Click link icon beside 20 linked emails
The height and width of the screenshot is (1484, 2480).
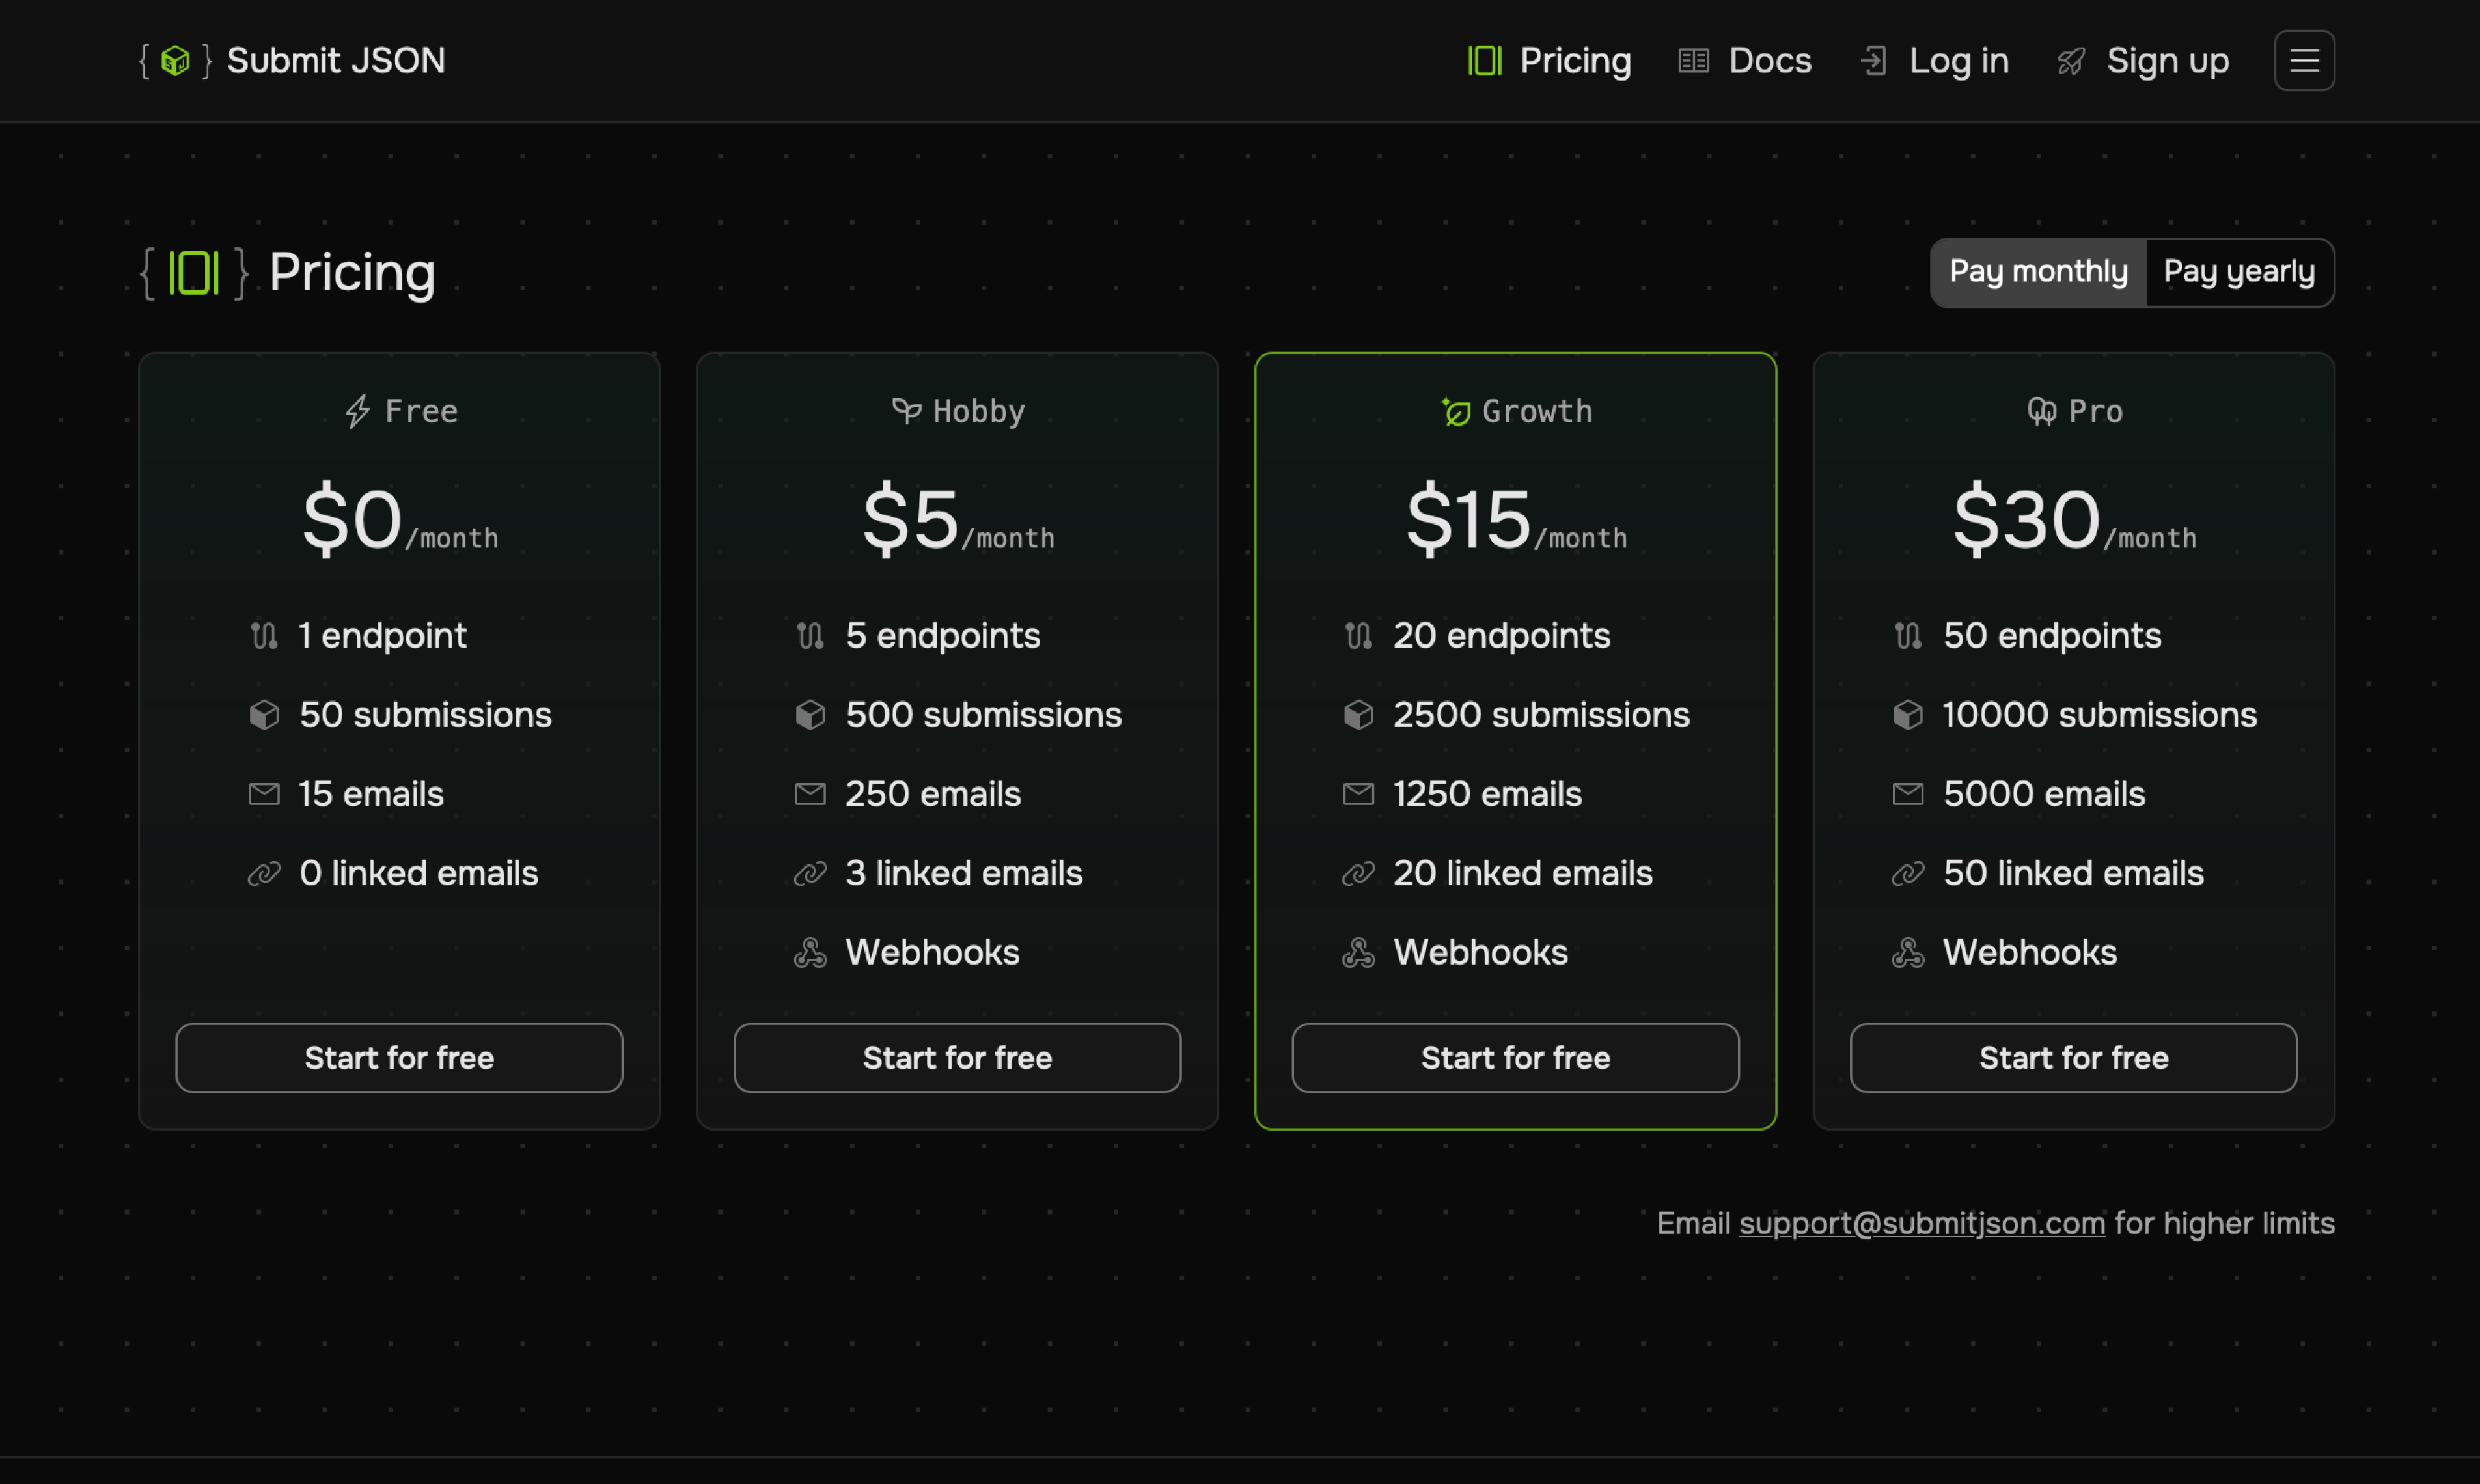[x=1358, y=873]
